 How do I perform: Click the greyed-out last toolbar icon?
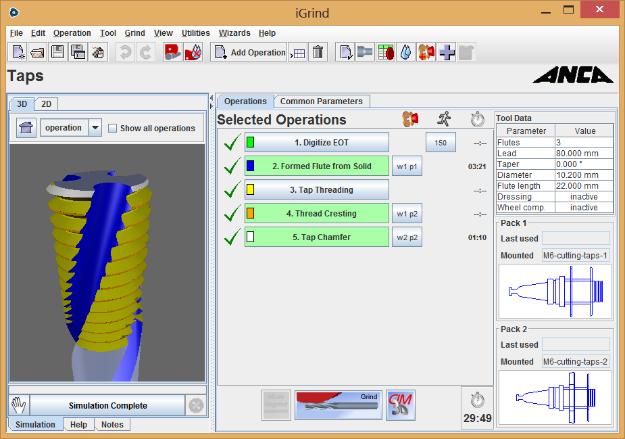coord(466,52)
